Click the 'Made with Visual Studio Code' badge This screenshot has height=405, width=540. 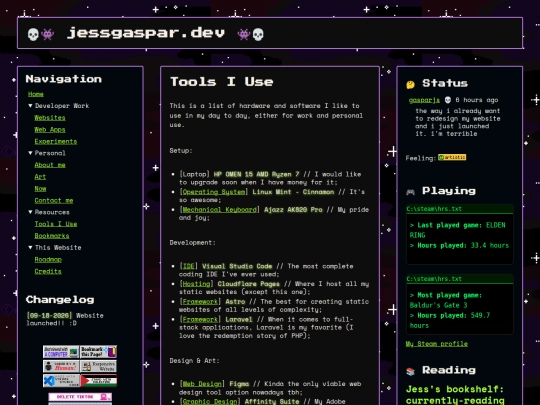pyautogui.click(x=61, y=381)
